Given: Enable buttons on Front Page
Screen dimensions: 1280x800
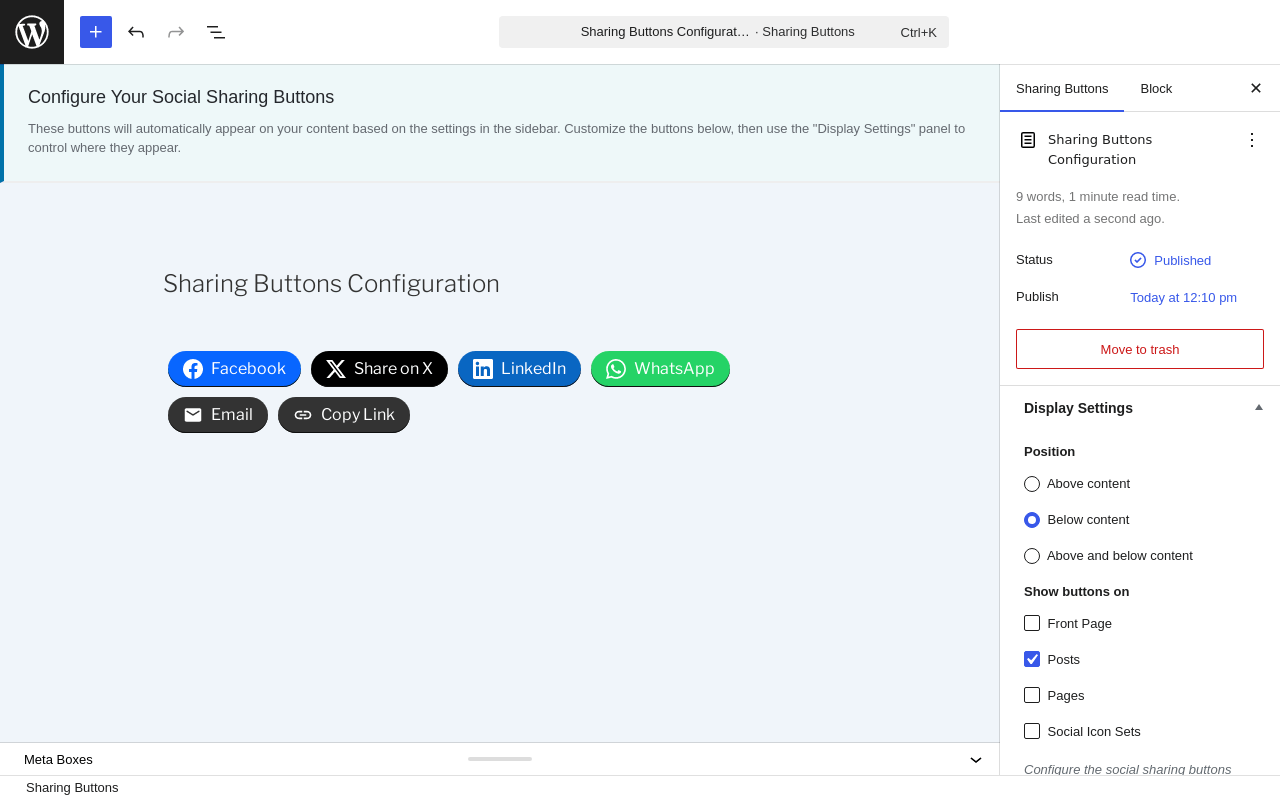Looking at the screenshot, I should [1032, 623].
